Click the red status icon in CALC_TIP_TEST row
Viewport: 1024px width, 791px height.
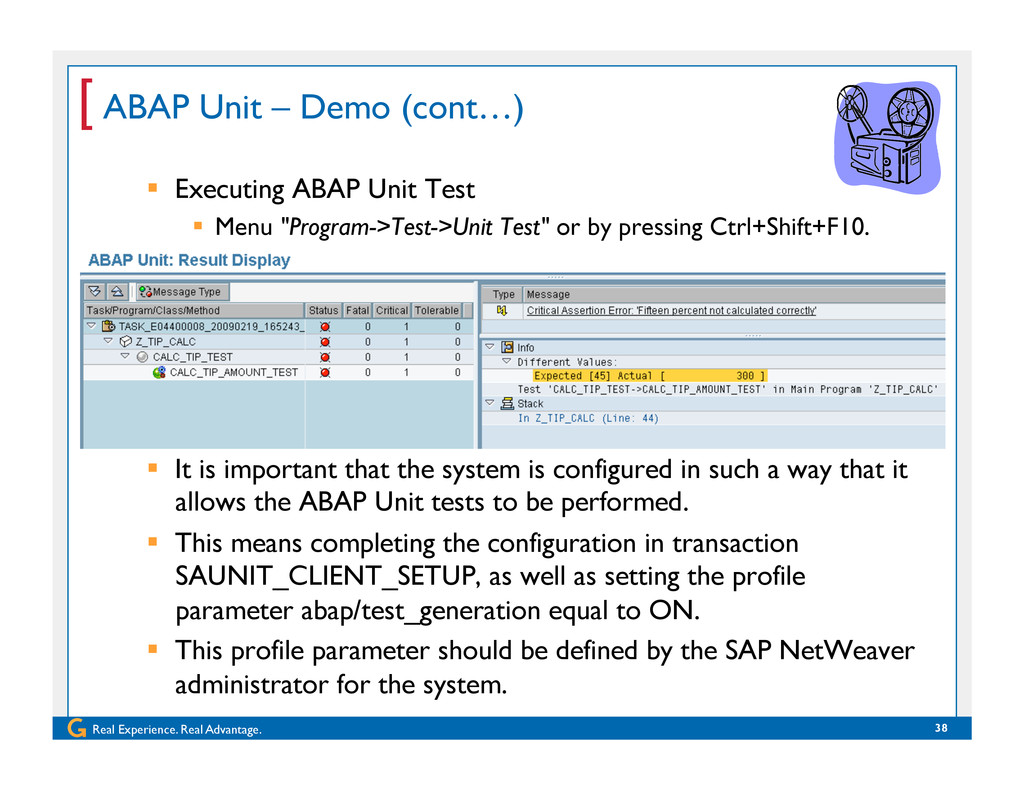click(325, 357)
